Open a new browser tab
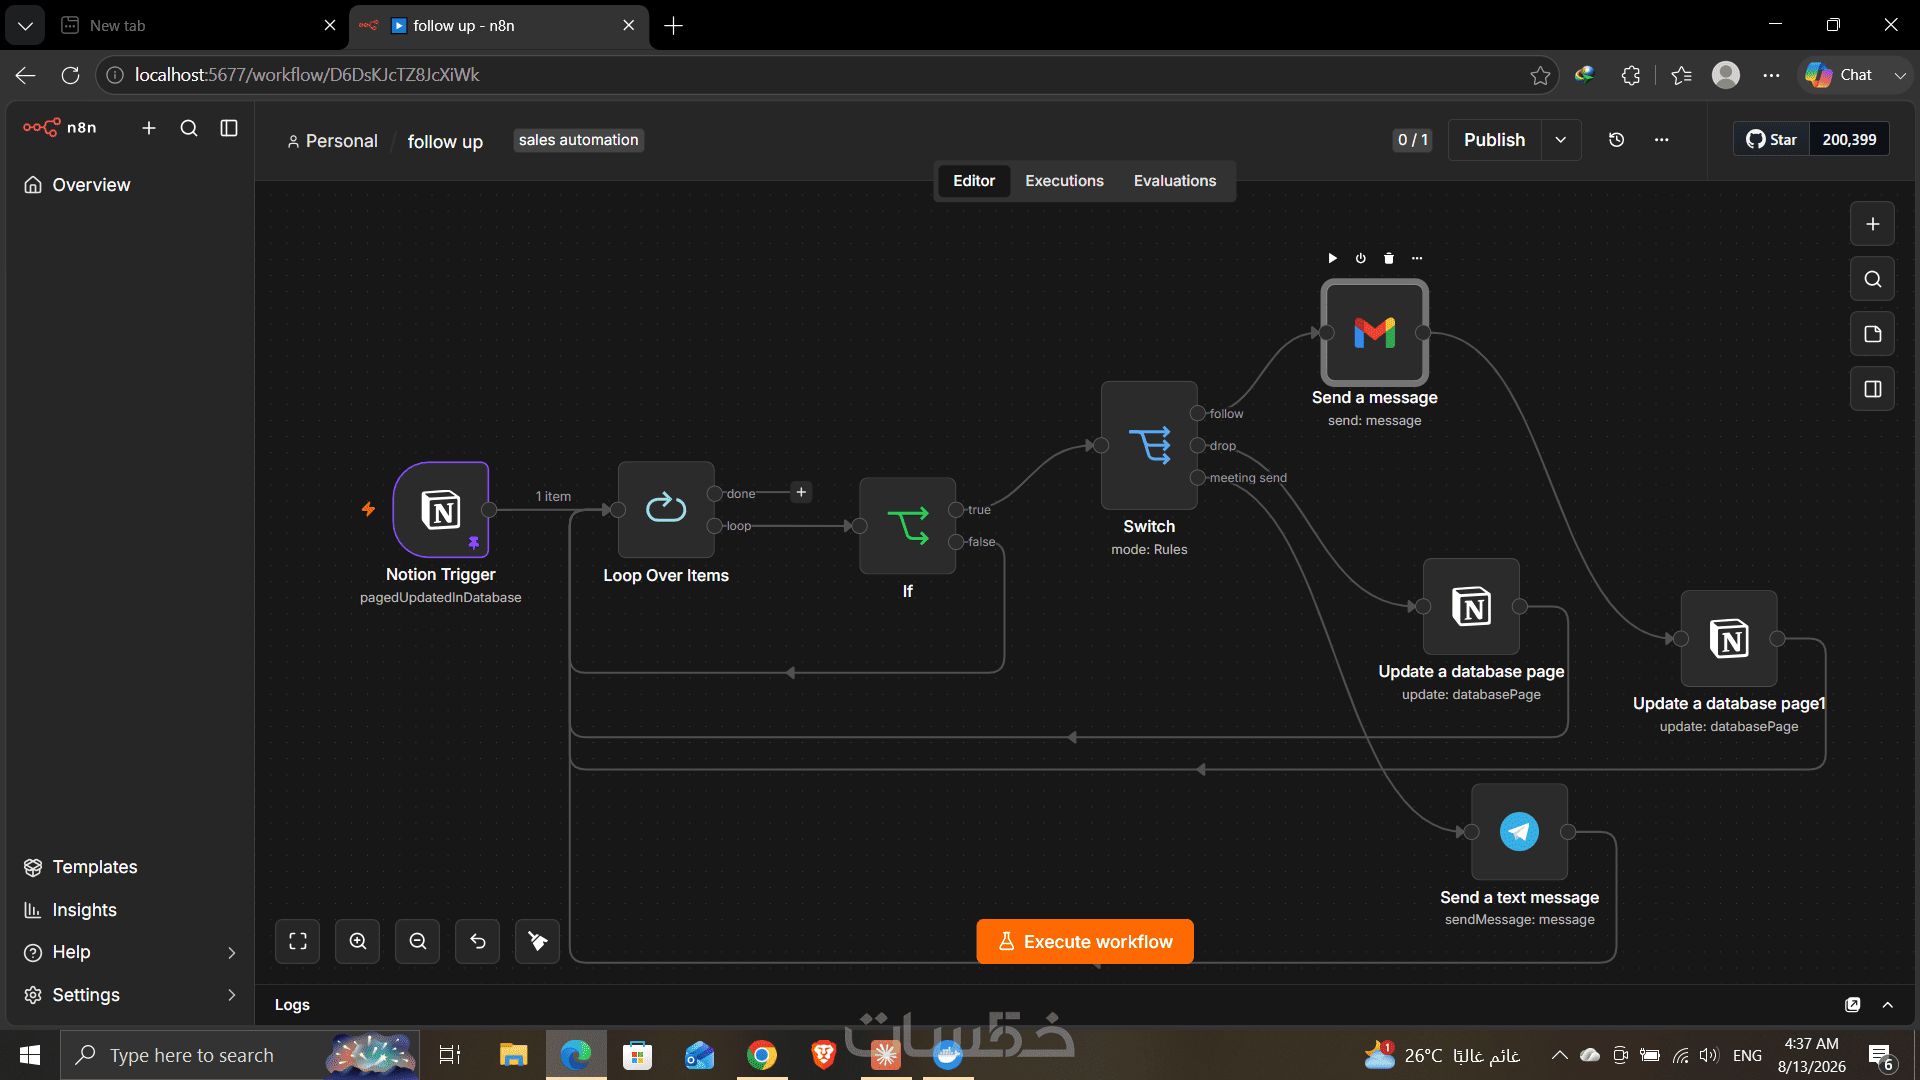1920x1080 pixels. (x=674, y=26)
